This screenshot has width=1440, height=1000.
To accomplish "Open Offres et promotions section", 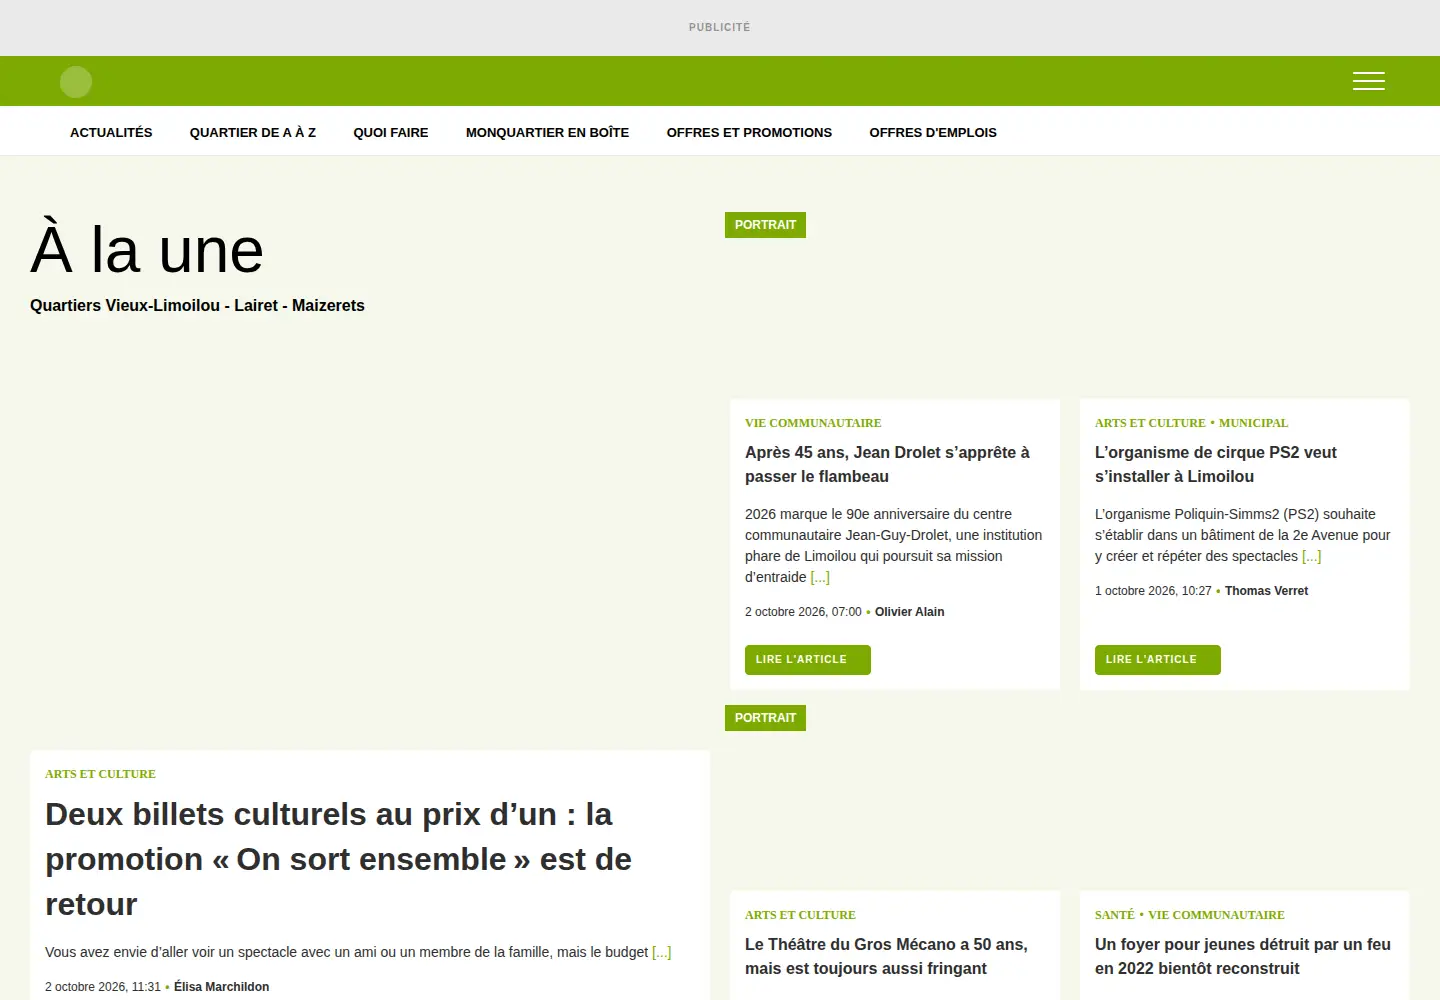I will pyautogui.click(x=749, y=132).
